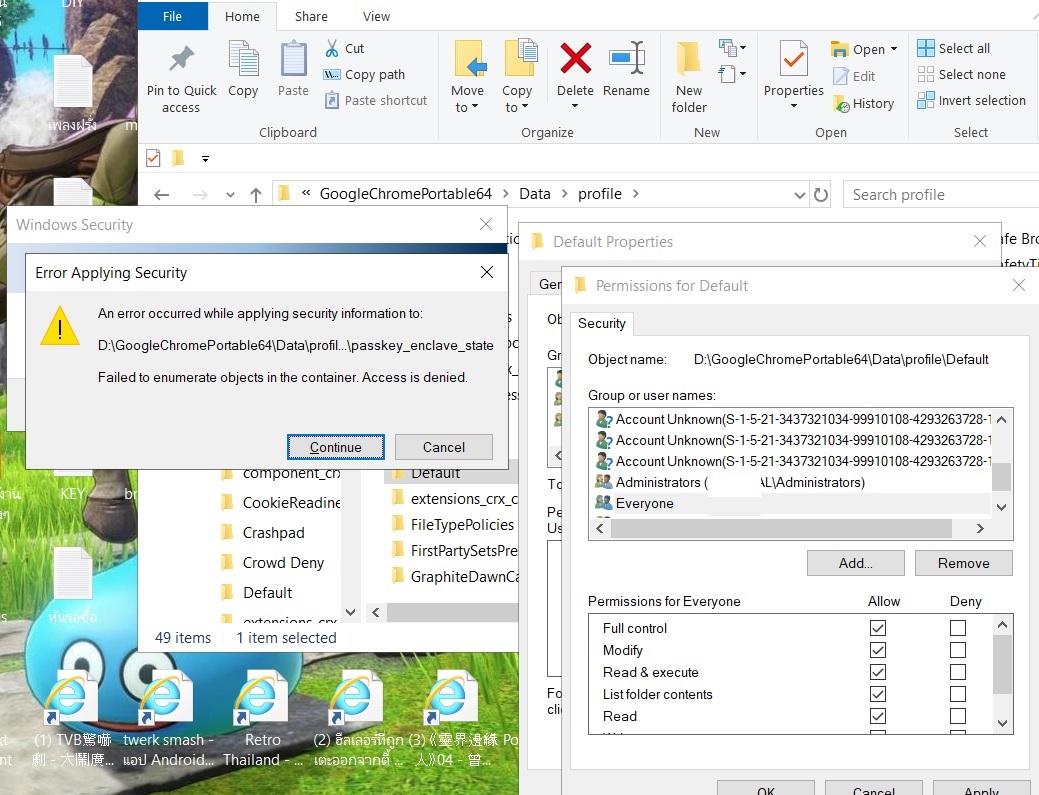Toggle Allow checkbox for Read
Image resolution: width=1039 pixels, height=795 pixels.
click(878, 716)
